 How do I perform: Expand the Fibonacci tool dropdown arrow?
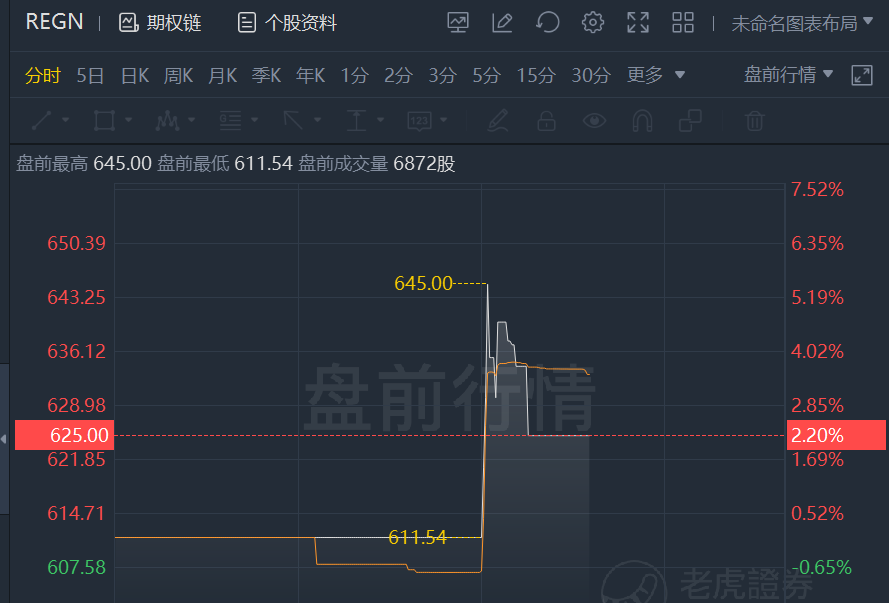[x=254, y=120]
